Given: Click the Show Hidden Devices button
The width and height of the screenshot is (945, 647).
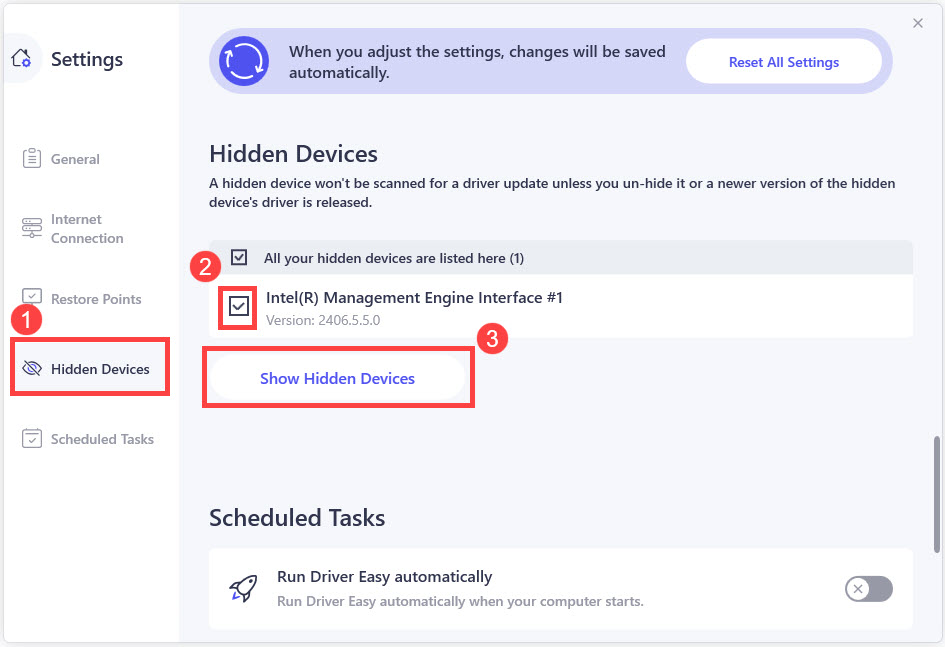Looking at the screenshot, I should (x=337, y=378).
